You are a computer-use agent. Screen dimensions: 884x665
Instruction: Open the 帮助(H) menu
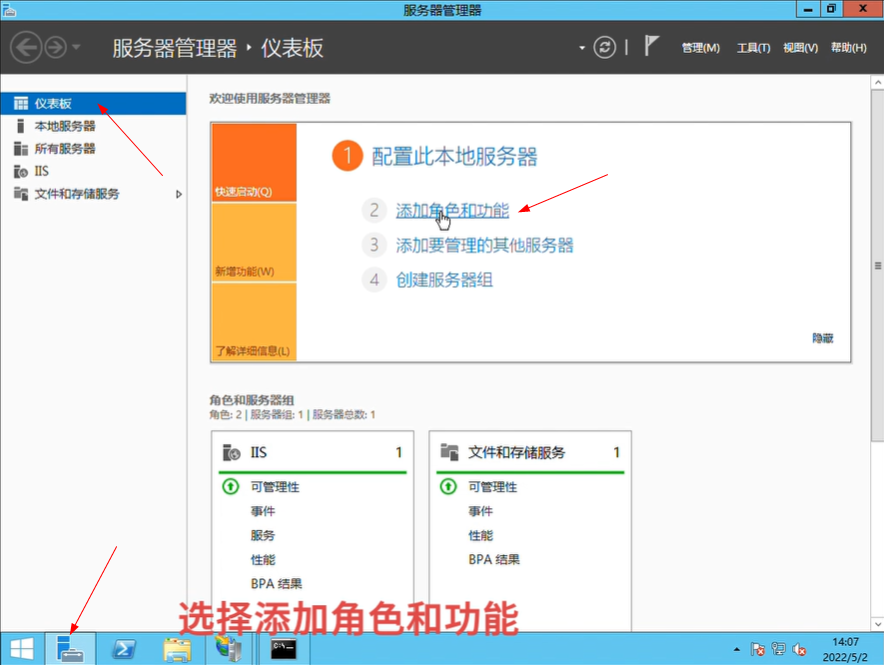(x=848, y=48)
